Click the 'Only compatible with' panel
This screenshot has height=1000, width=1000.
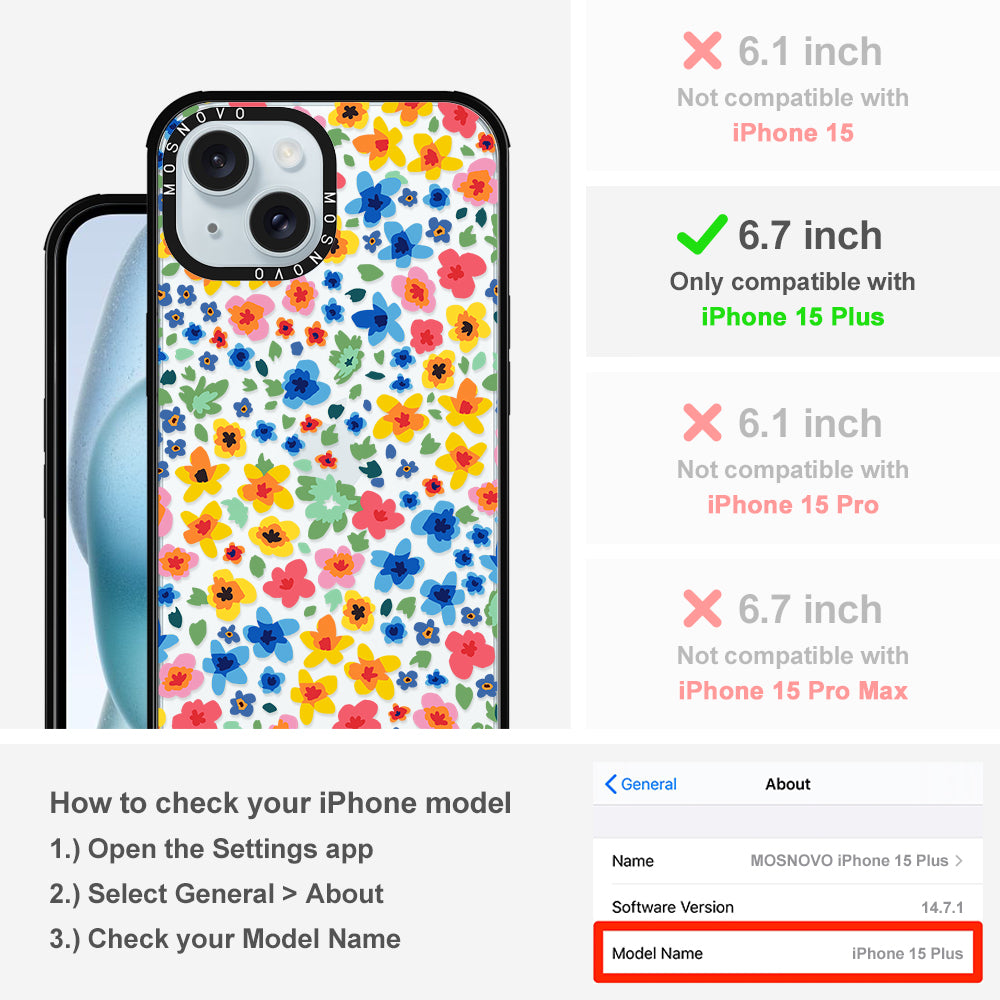793,272
